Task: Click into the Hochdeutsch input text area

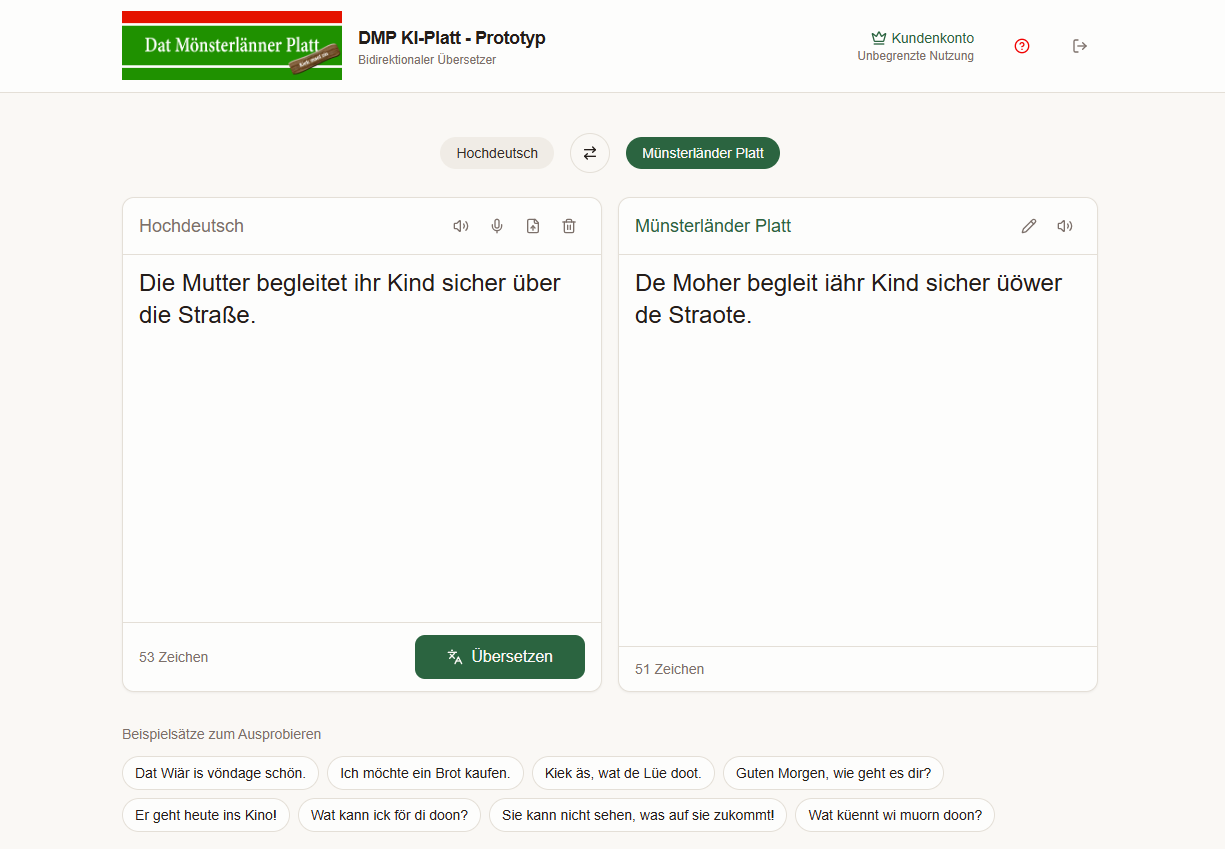Action: (362, 438)
